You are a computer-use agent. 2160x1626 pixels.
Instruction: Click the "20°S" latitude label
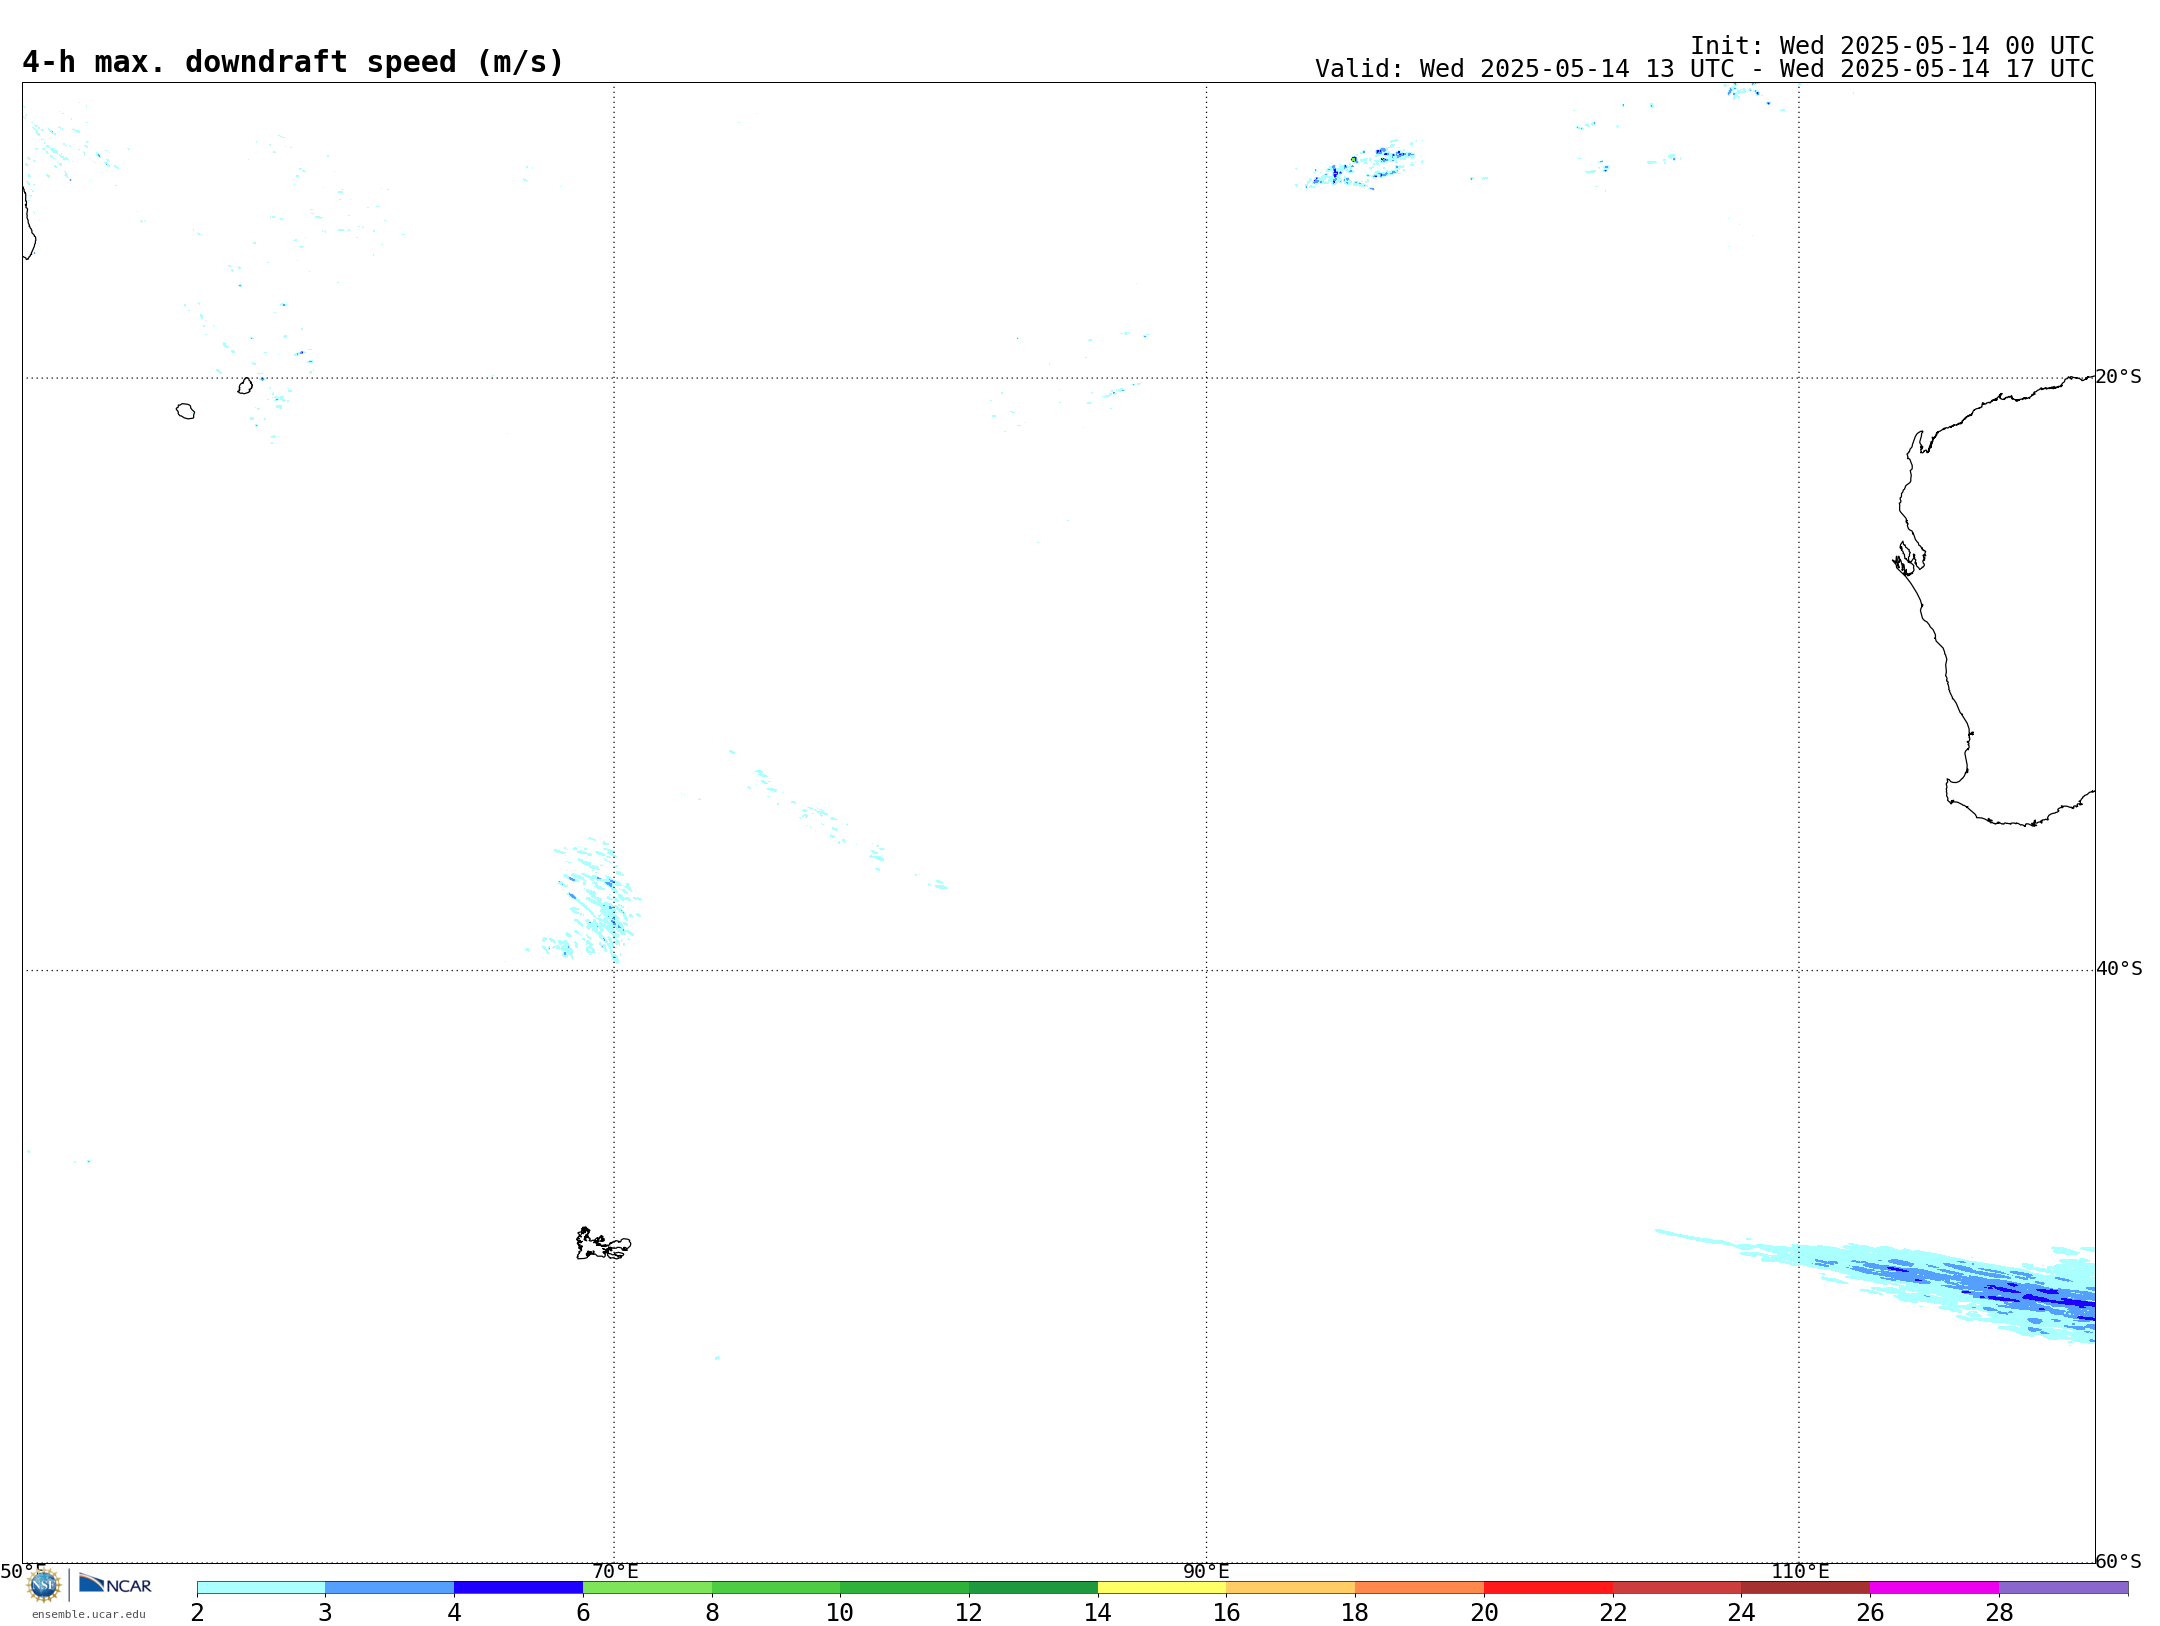coord(2118,377)
